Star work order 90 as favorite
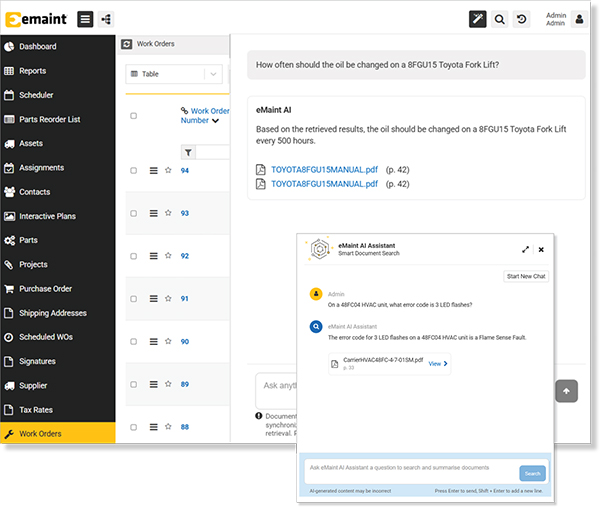Viewport: 600px width, 507px height. (168, 341)
